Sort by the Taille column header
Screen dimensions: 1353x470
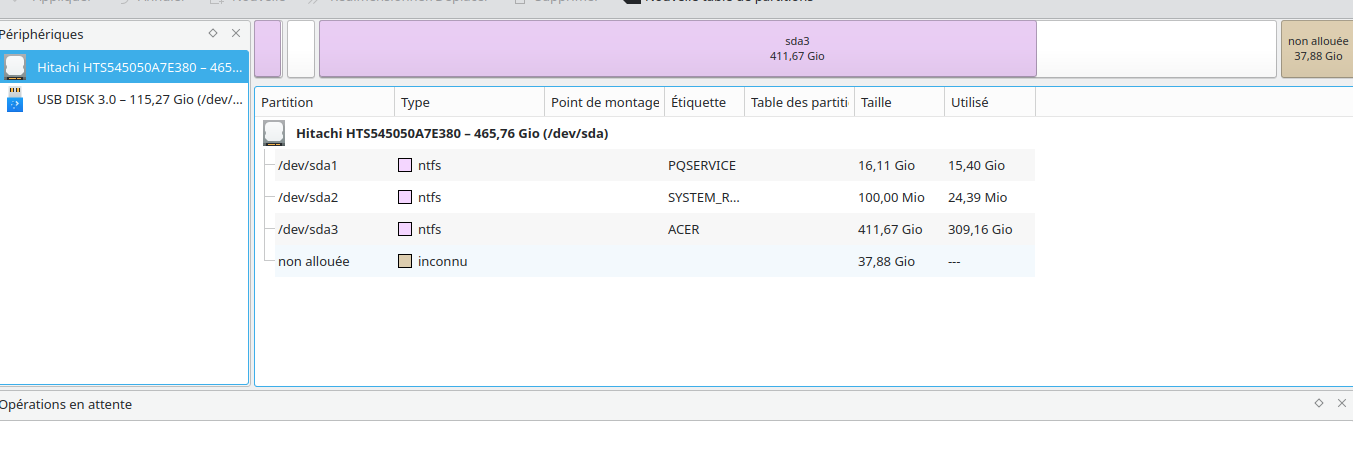(x=899, y=102)
